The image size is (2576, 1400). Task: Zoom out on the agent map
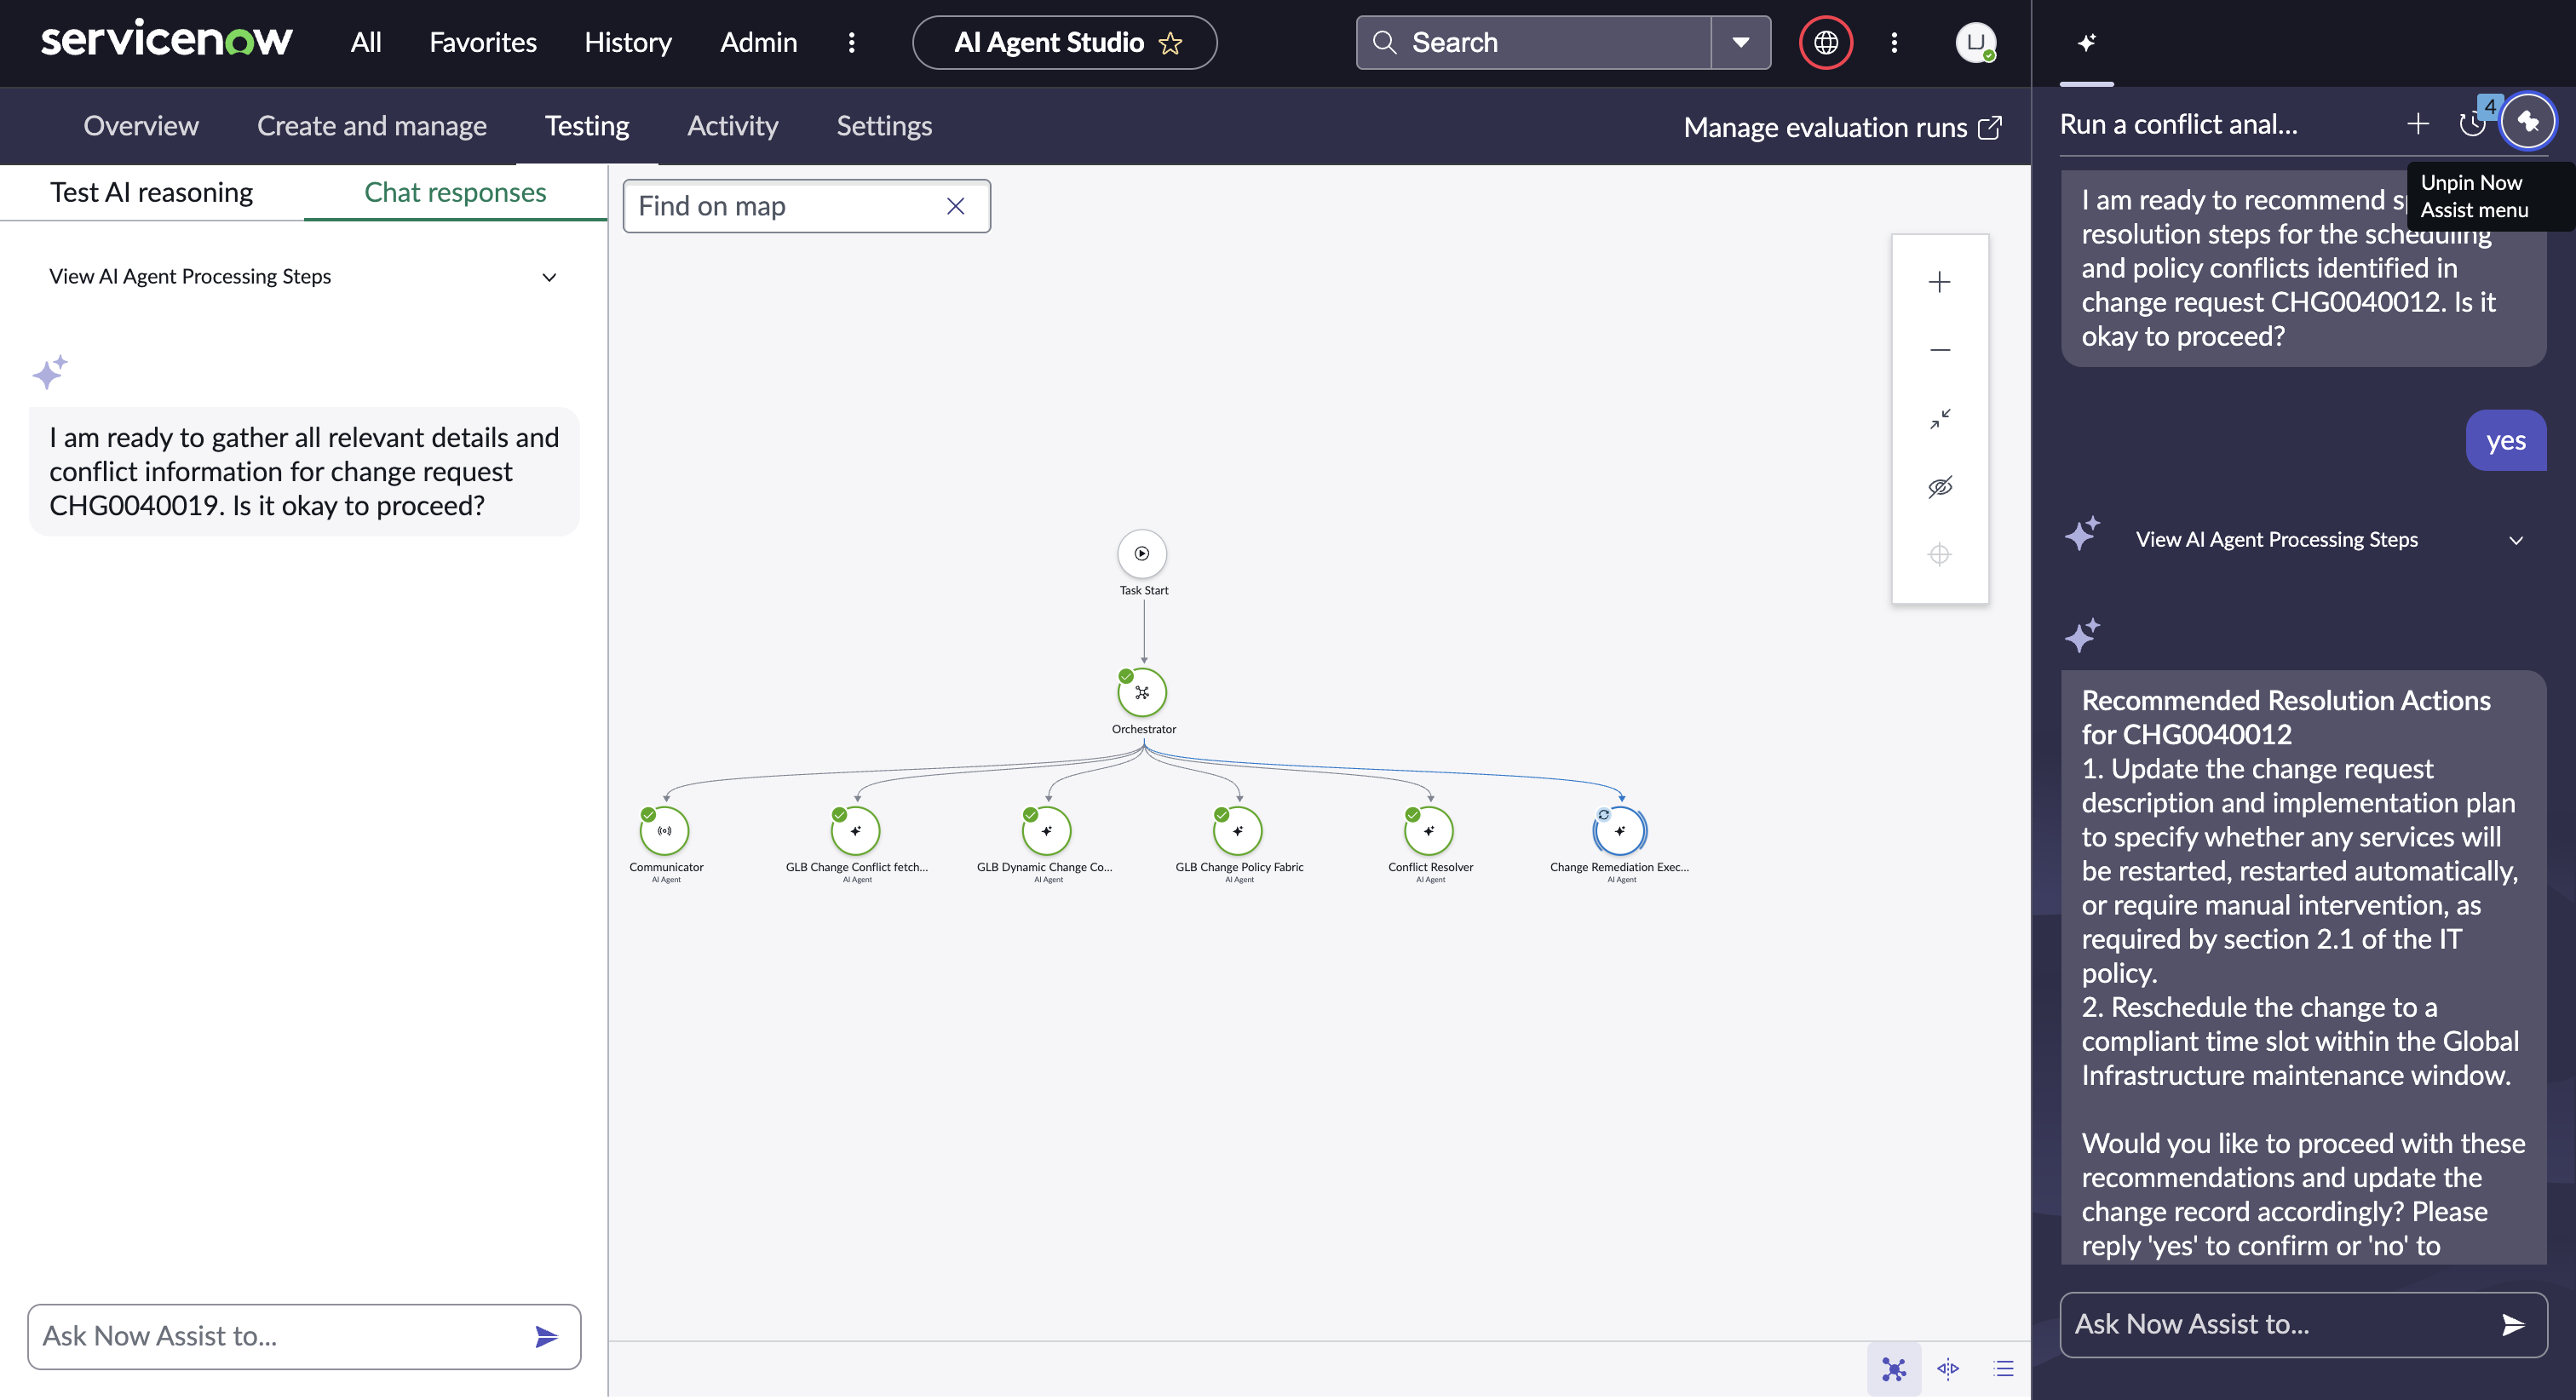(x=1939, y=350)
